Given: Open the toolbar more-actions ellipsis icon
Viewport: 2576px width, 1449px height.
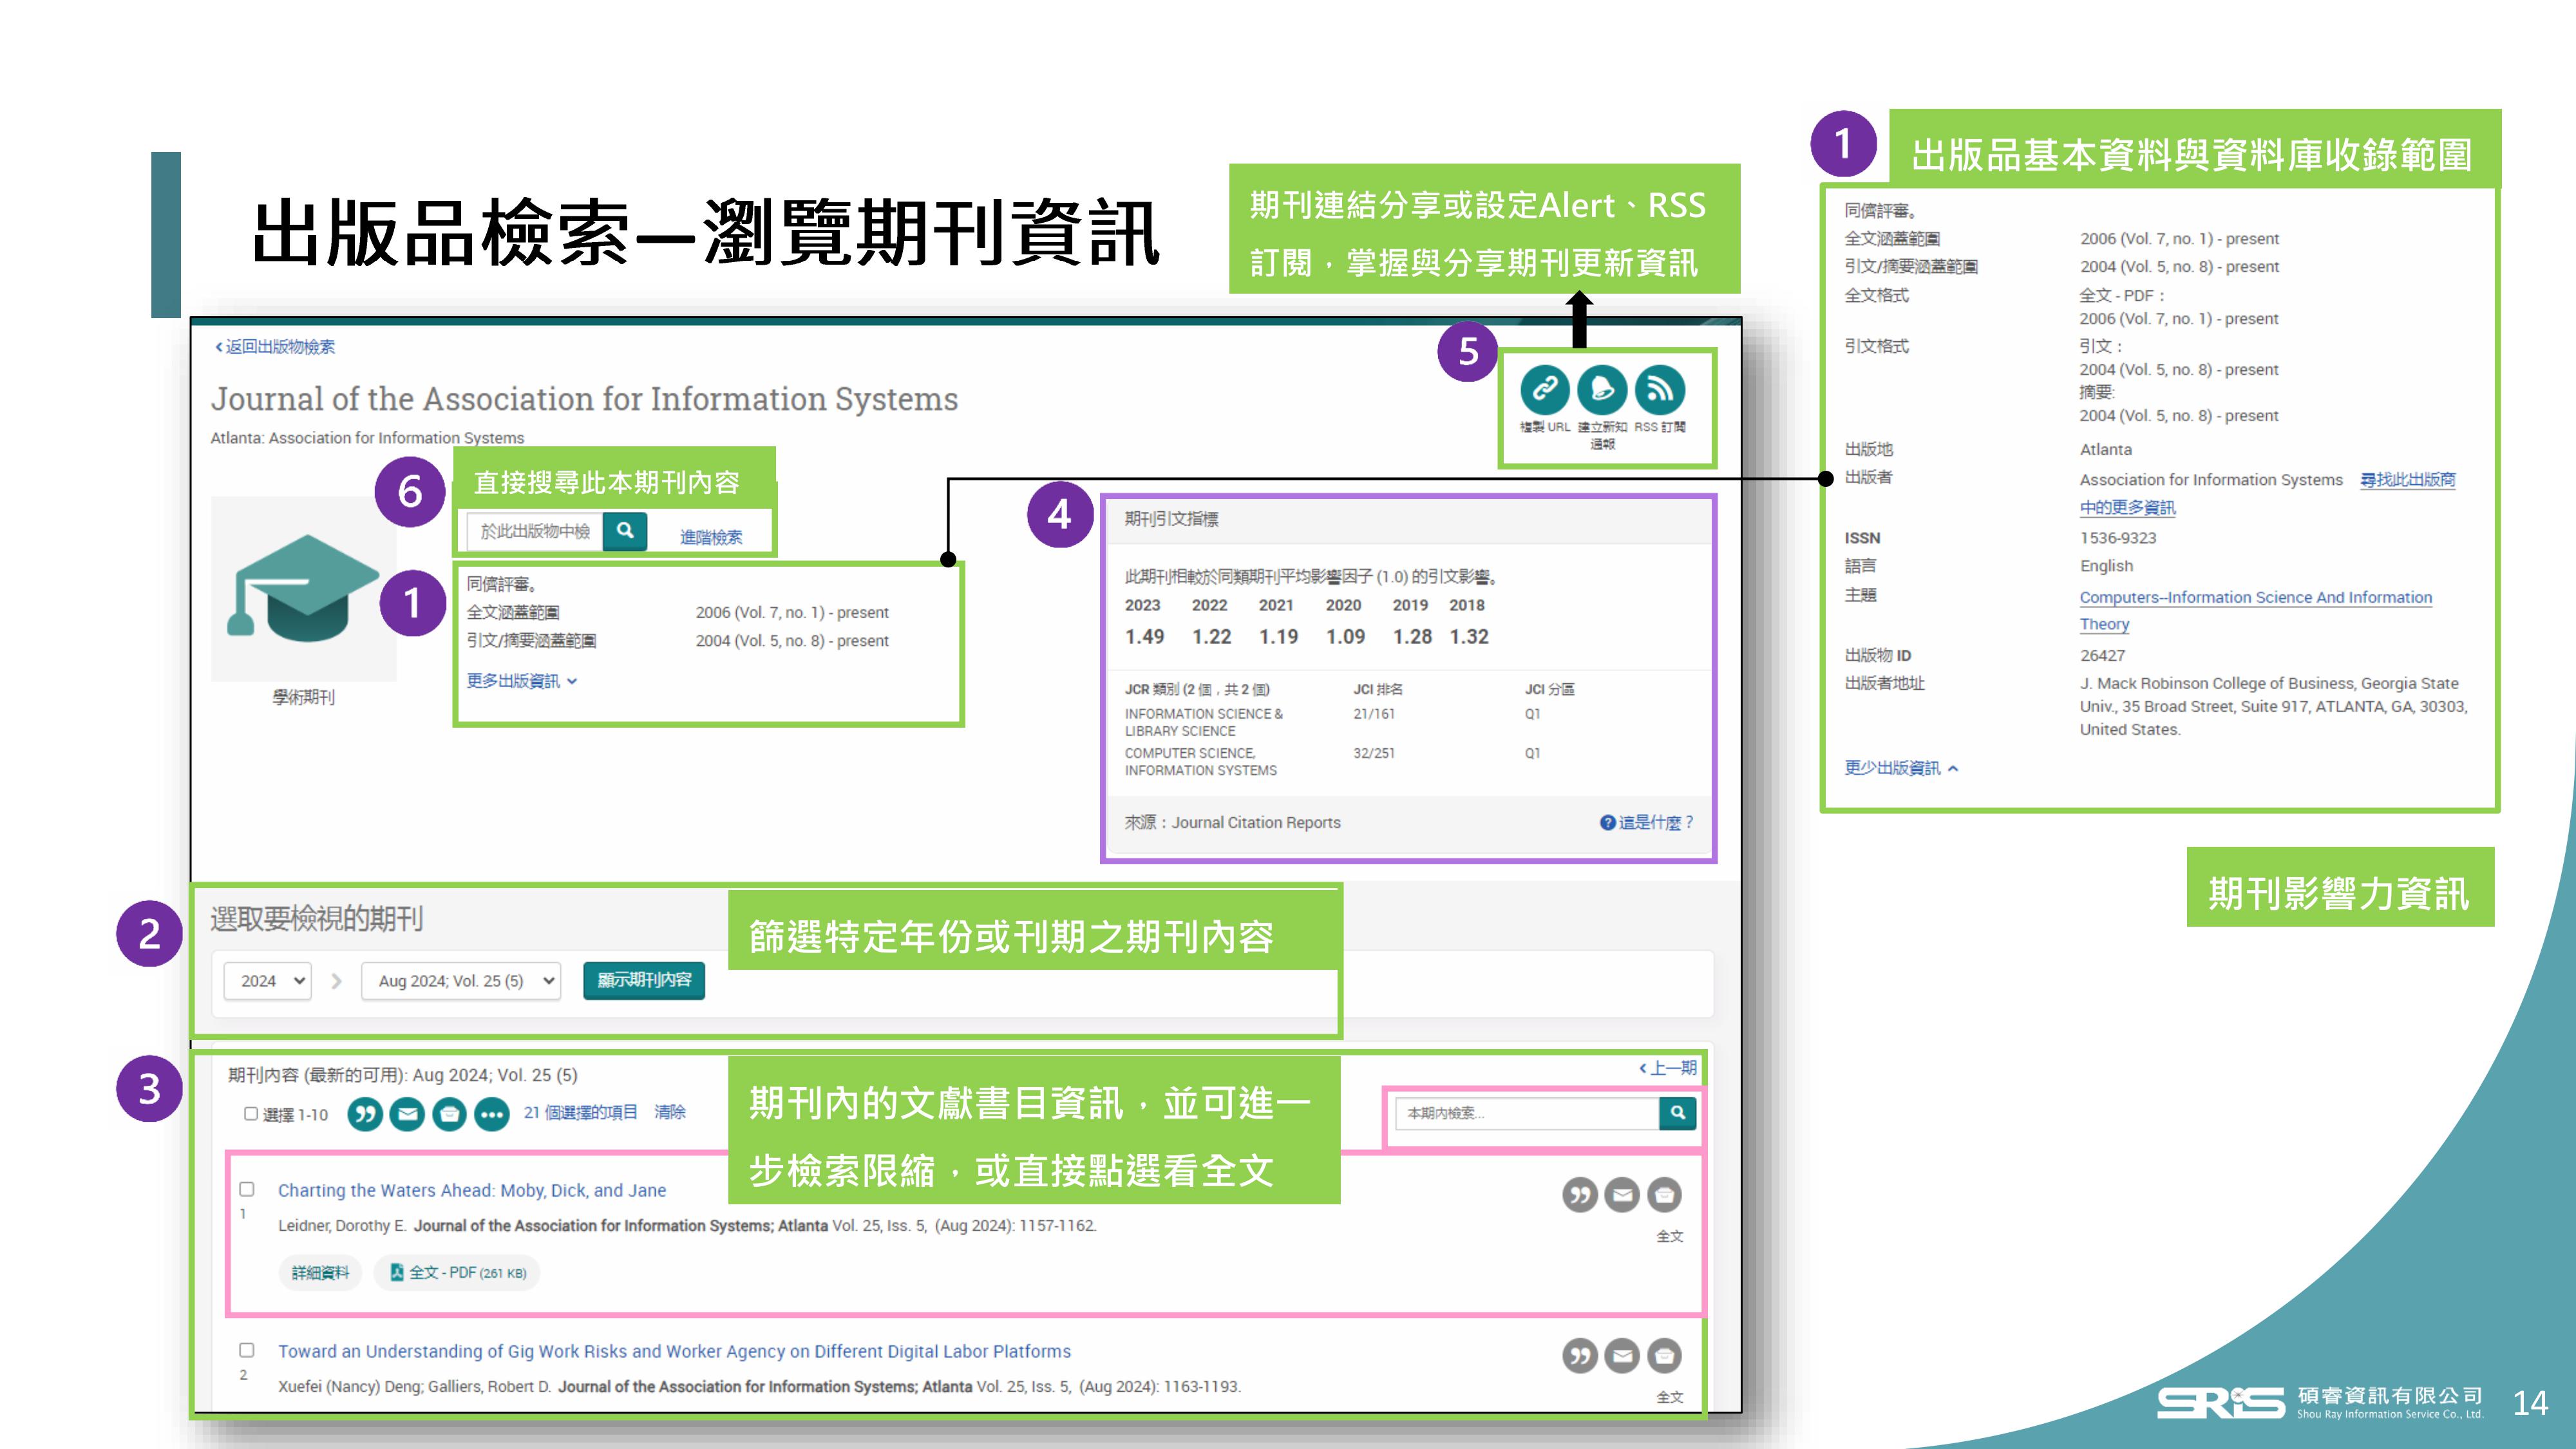Looking at the screenshot, I should 492,1113.
